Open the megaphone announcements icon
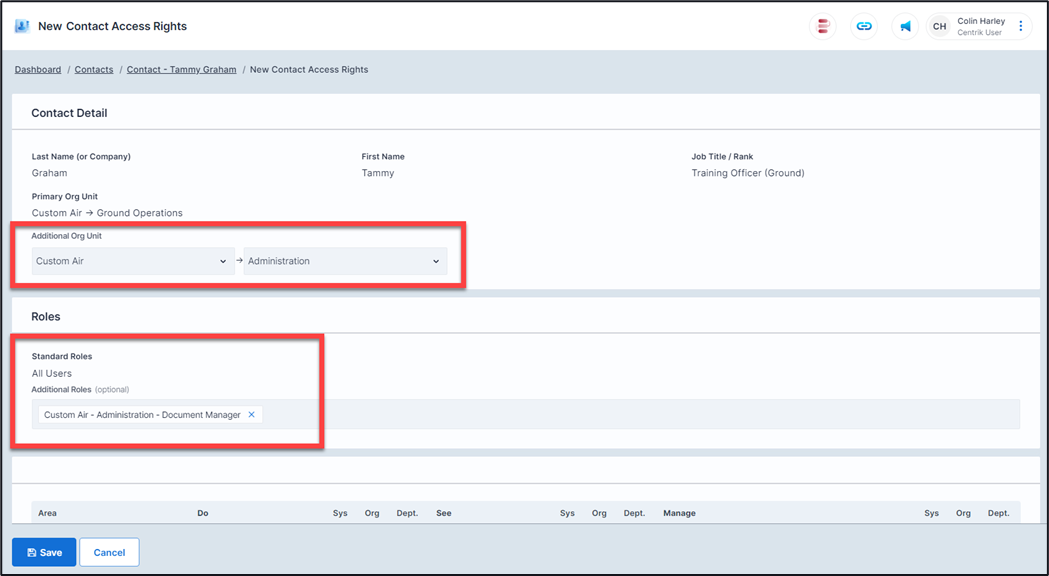 (905, 27)
